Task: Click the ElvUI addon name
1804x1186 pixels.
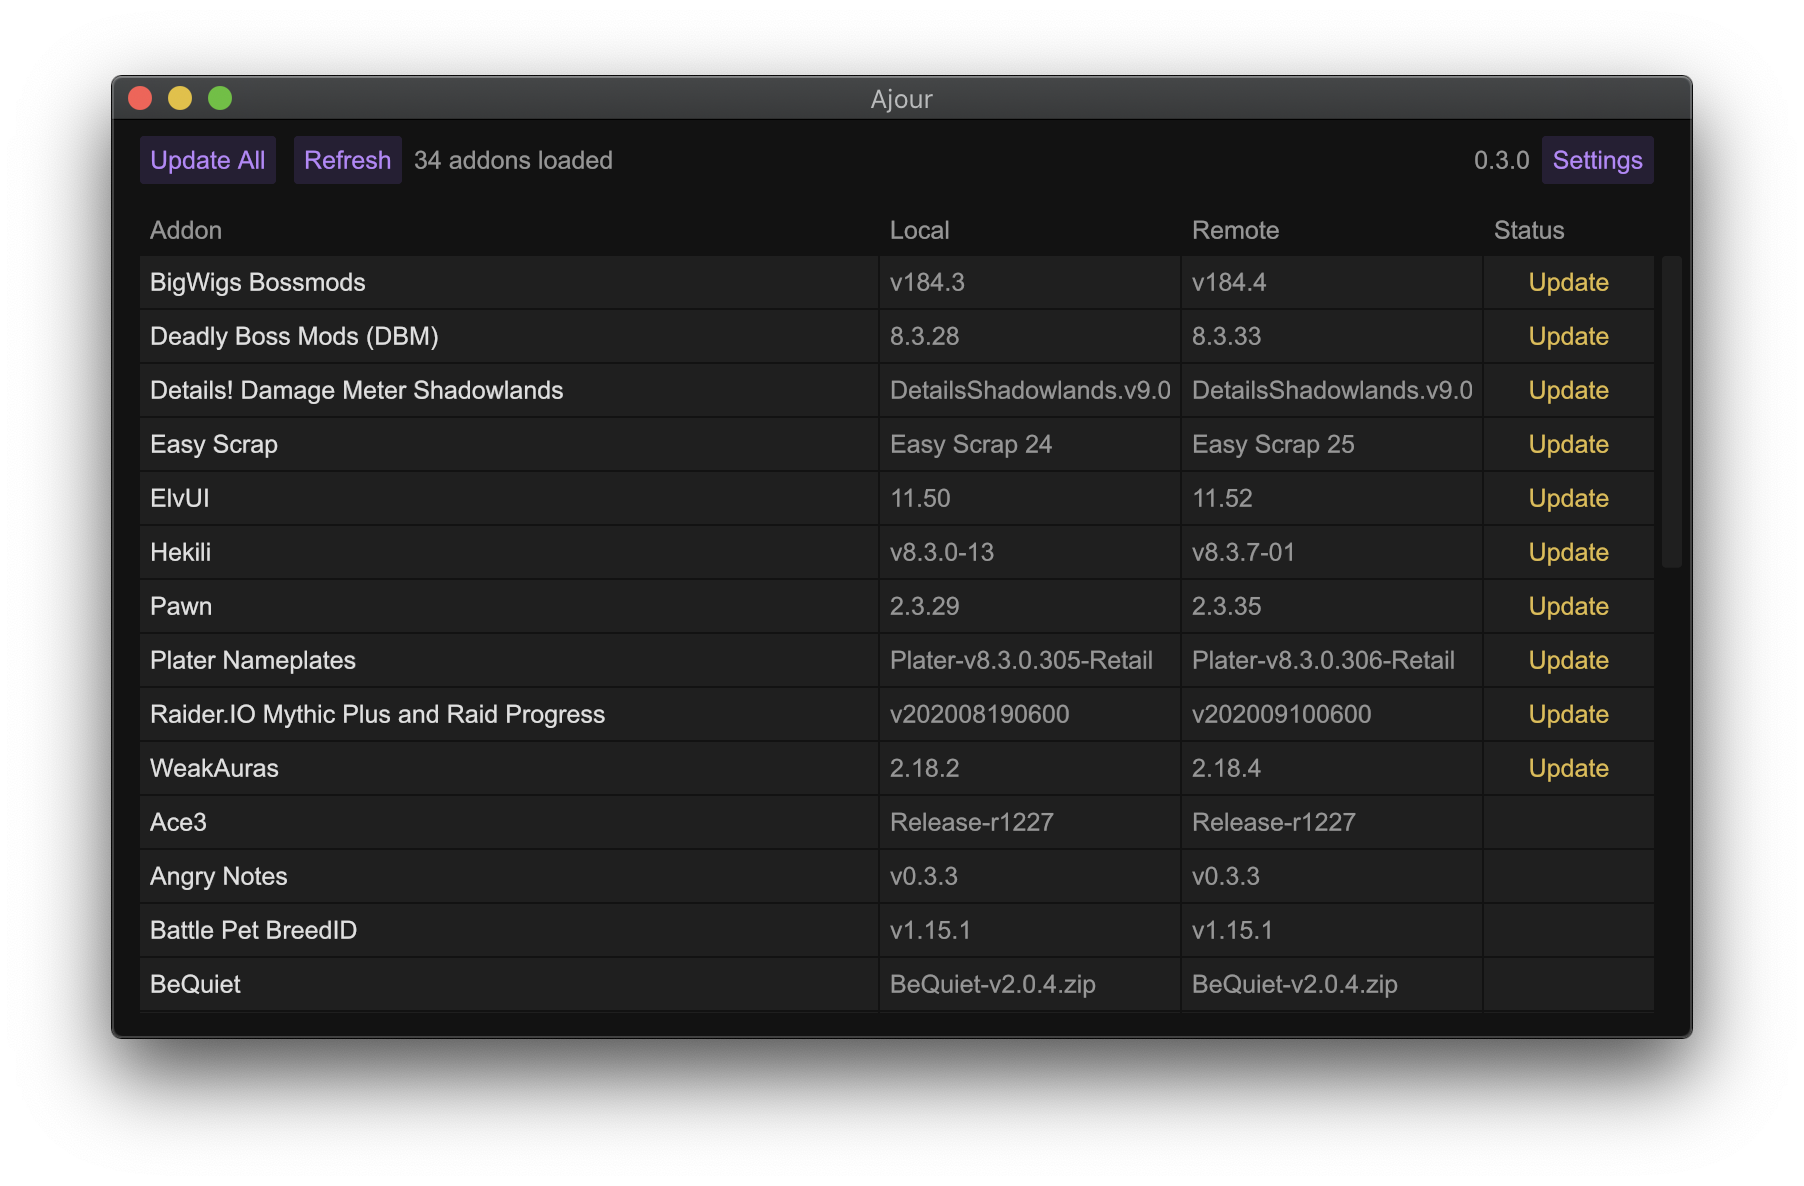Action: [180, 498]
